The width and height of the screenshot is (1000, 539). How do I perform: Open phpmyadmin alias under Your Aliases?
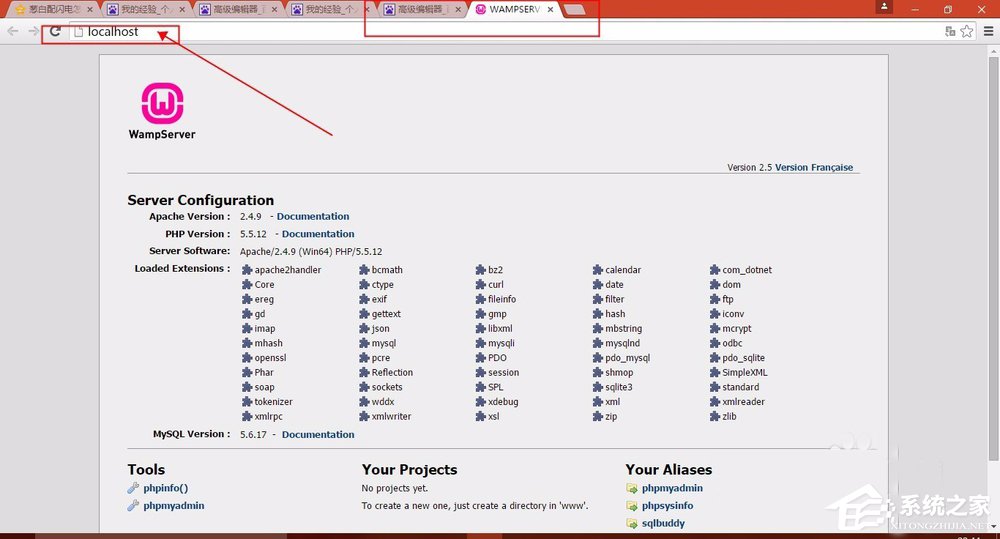click(672, 488)
